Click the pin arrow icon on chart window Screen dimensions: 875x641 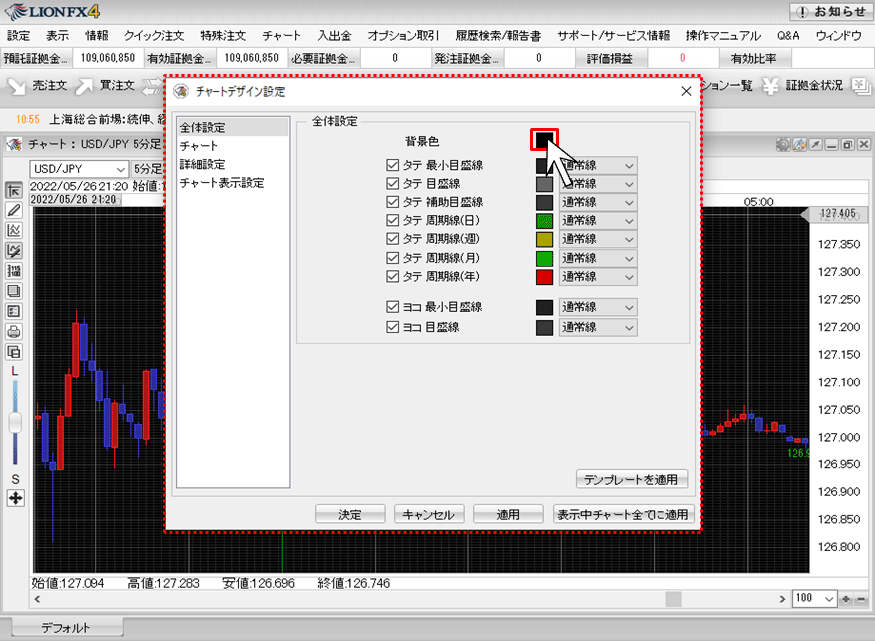point(816,145)
